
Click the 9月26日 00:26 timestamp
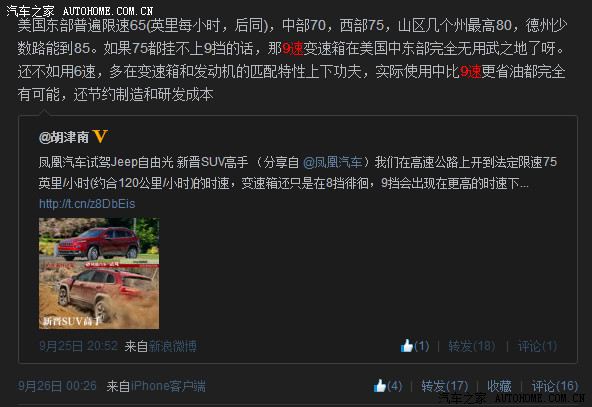pos(57,385)
